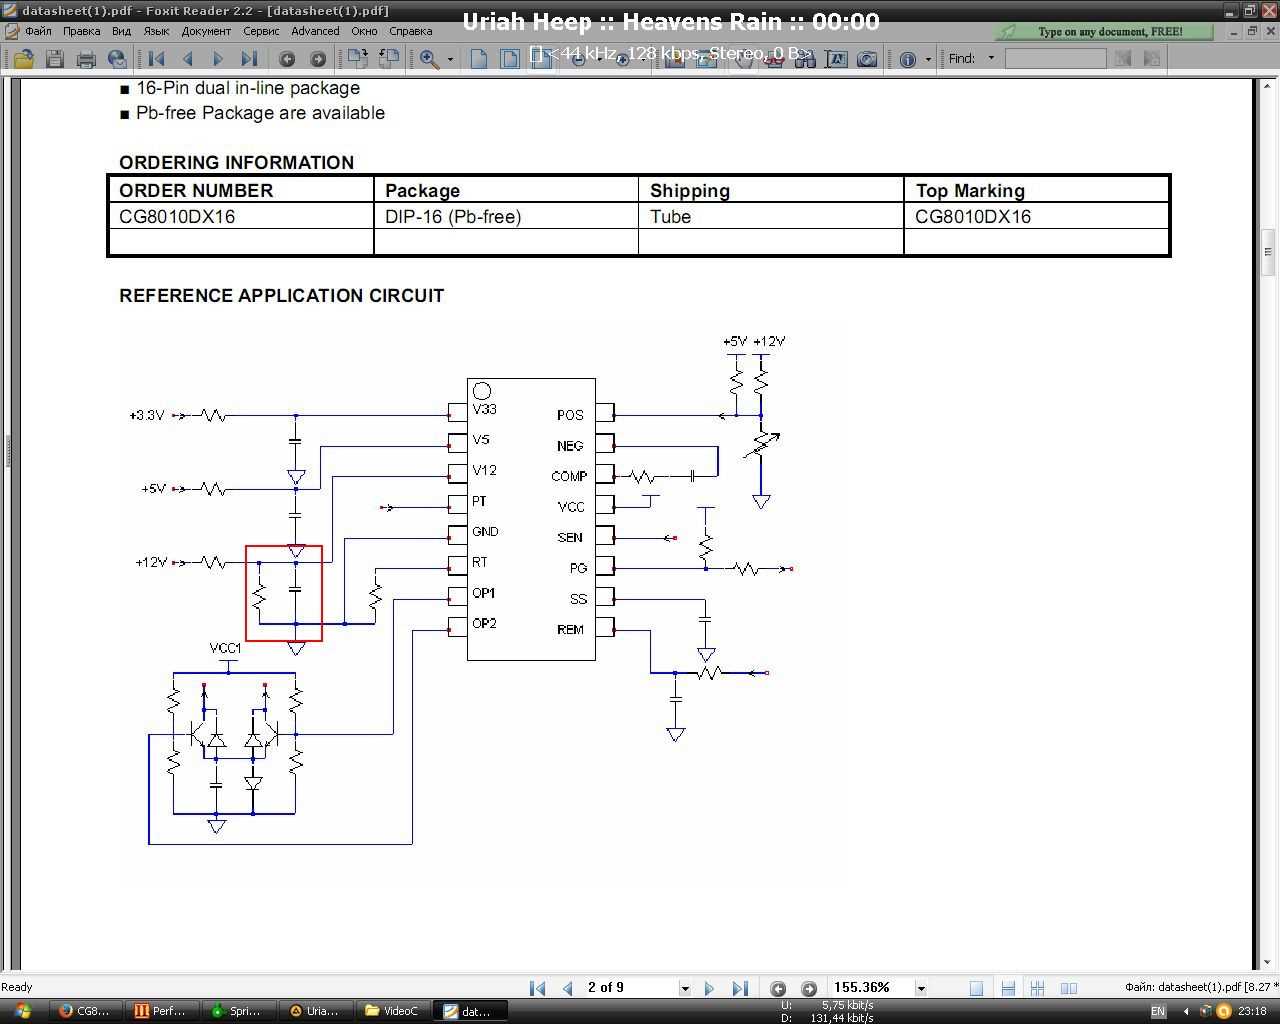
Task: Switch to VideoC folder taskbar item
Action: click(x=391, y=1011)
